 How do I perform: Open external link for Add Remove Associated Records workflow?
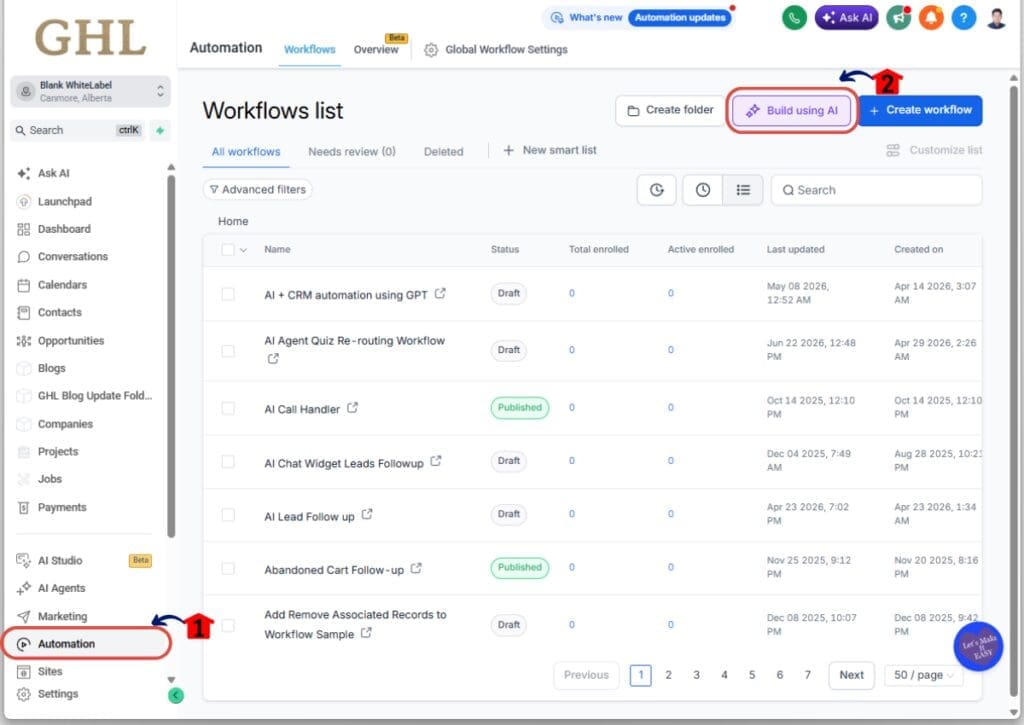tap(366, 632)
